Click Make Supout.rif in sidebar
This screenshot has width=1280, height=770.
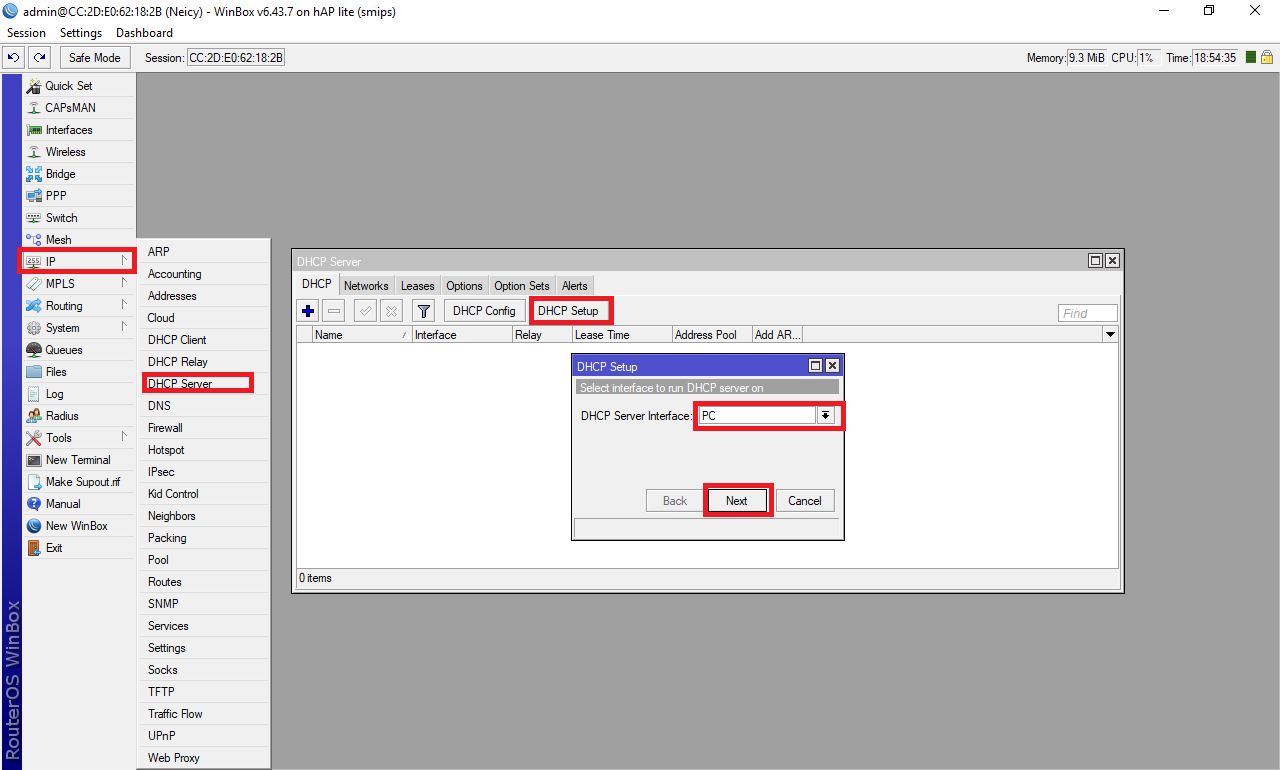pyautogui.click(x=79, y=482)
